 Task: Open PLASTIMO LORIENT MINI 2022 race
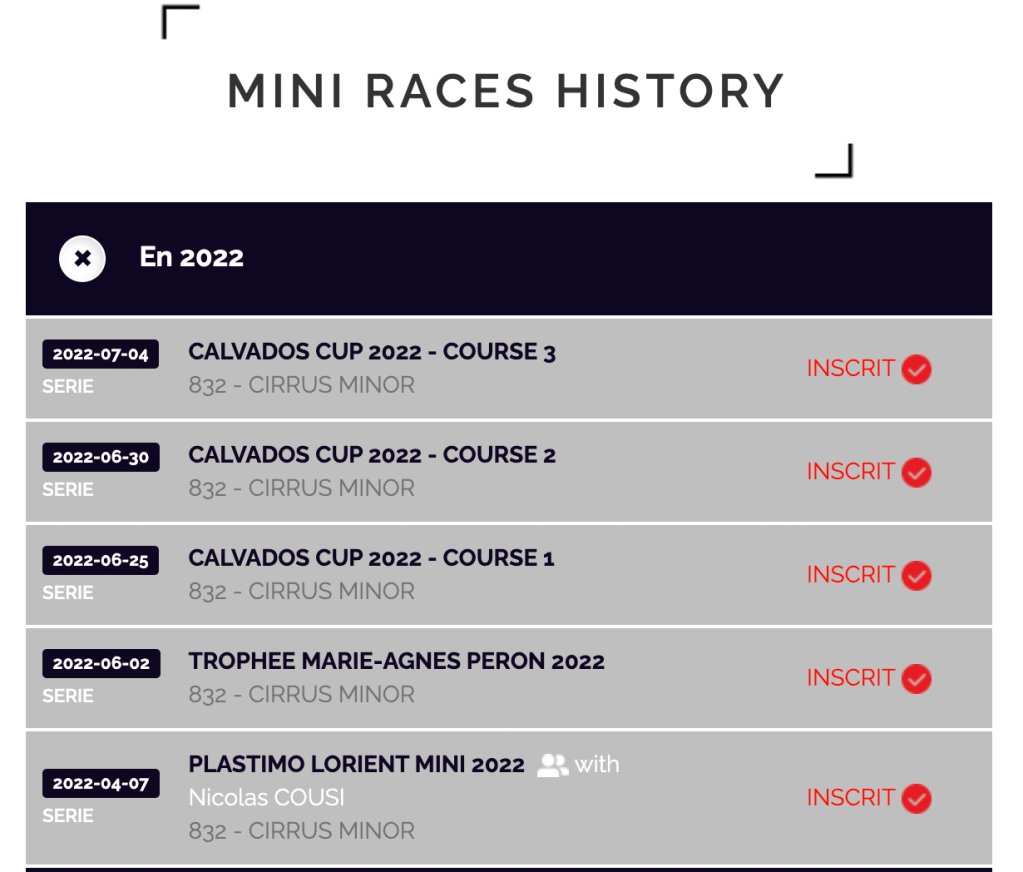(356, 765)
